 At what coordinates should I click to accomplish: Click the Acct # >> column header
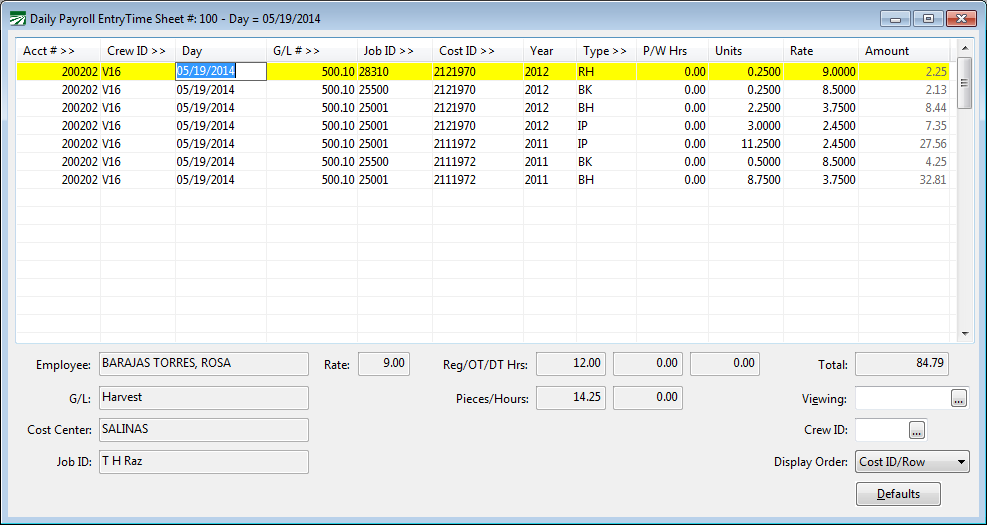pos(57,51)
